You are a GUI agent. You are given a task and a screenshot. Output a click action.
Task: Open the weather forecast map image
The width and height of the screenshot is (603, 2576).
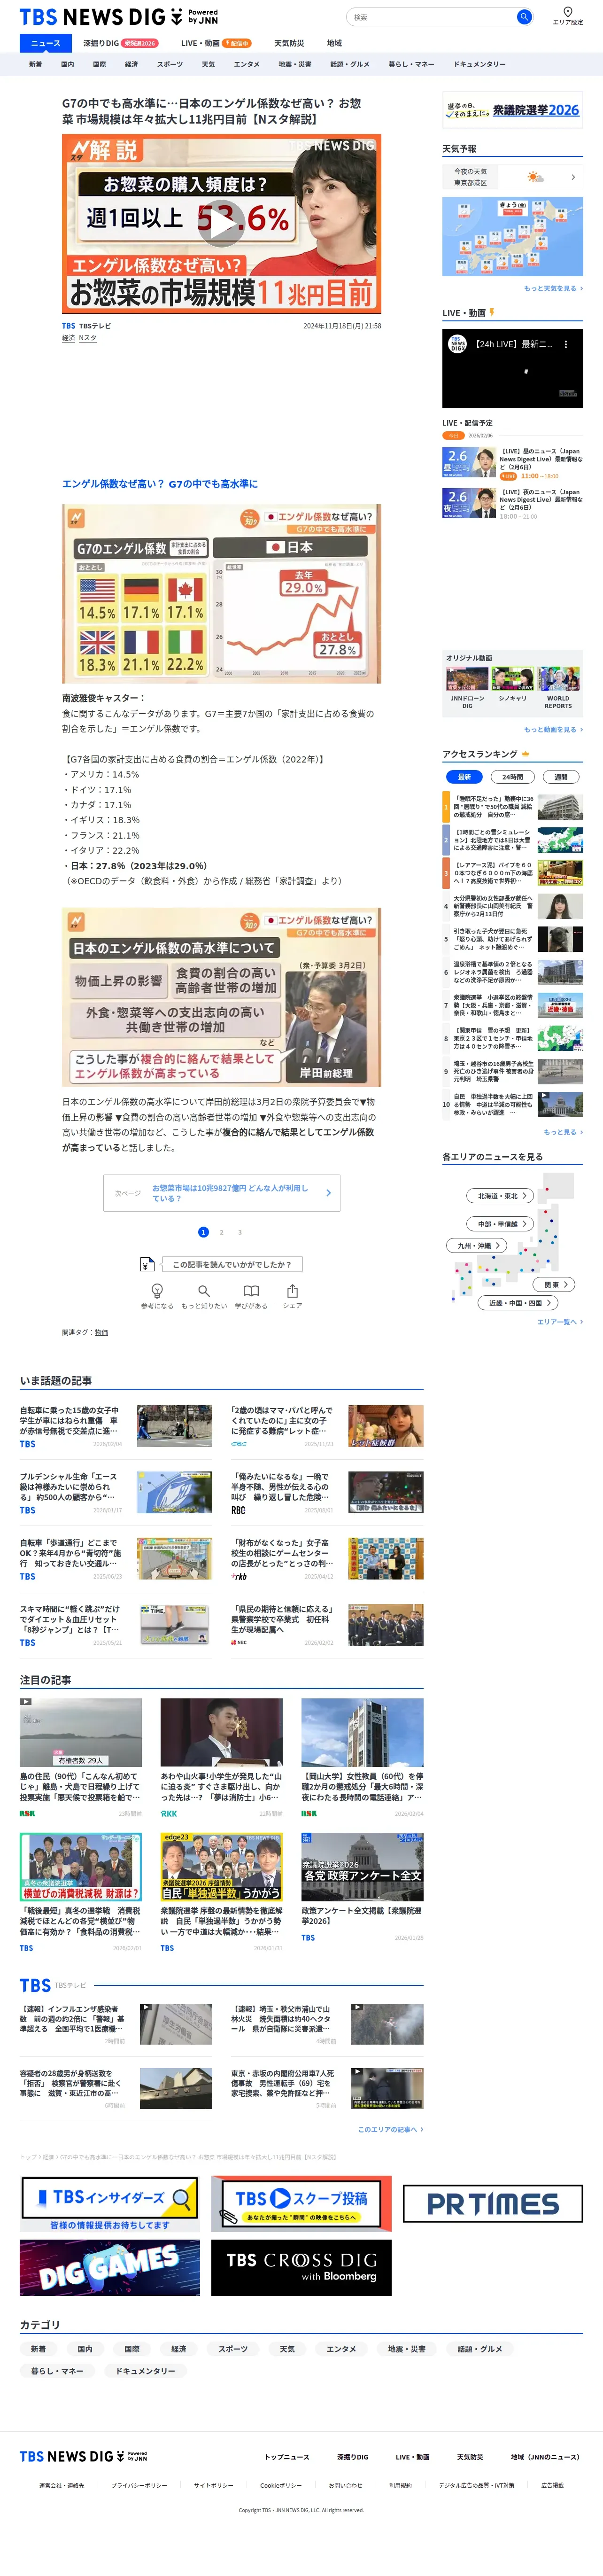coord(512,236)
